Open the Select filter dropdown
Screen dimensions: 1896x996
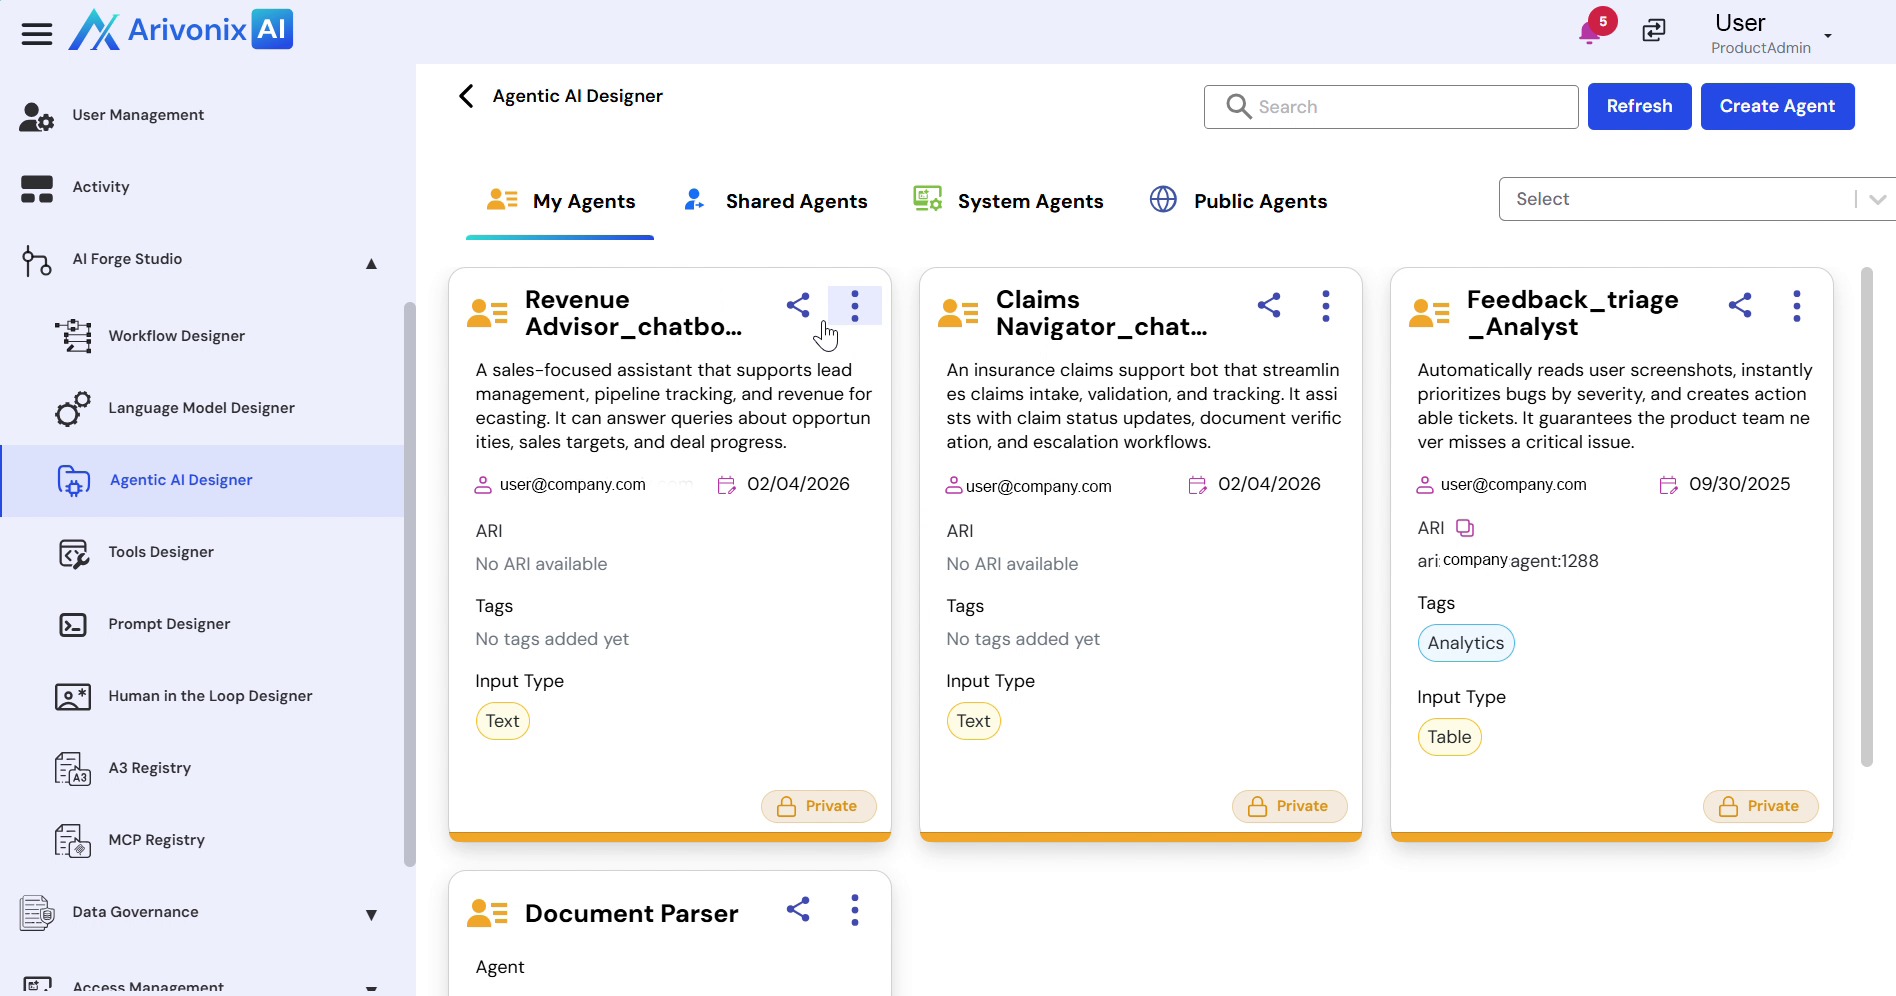point(1696,199)
